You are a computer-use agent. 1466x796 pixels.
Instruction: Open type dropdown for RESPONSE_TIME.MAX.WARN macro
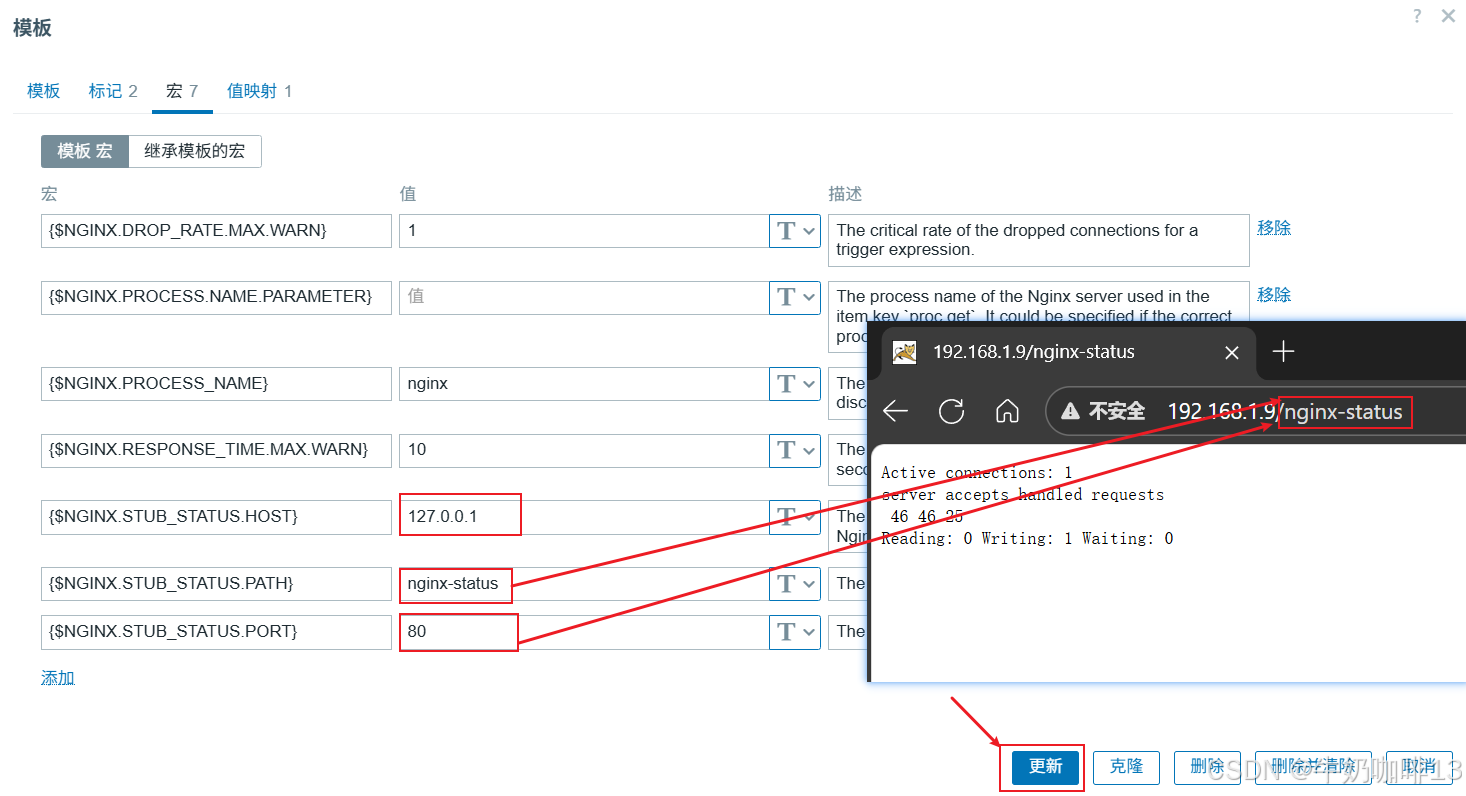pyautogui.click(x=795, y=450)
